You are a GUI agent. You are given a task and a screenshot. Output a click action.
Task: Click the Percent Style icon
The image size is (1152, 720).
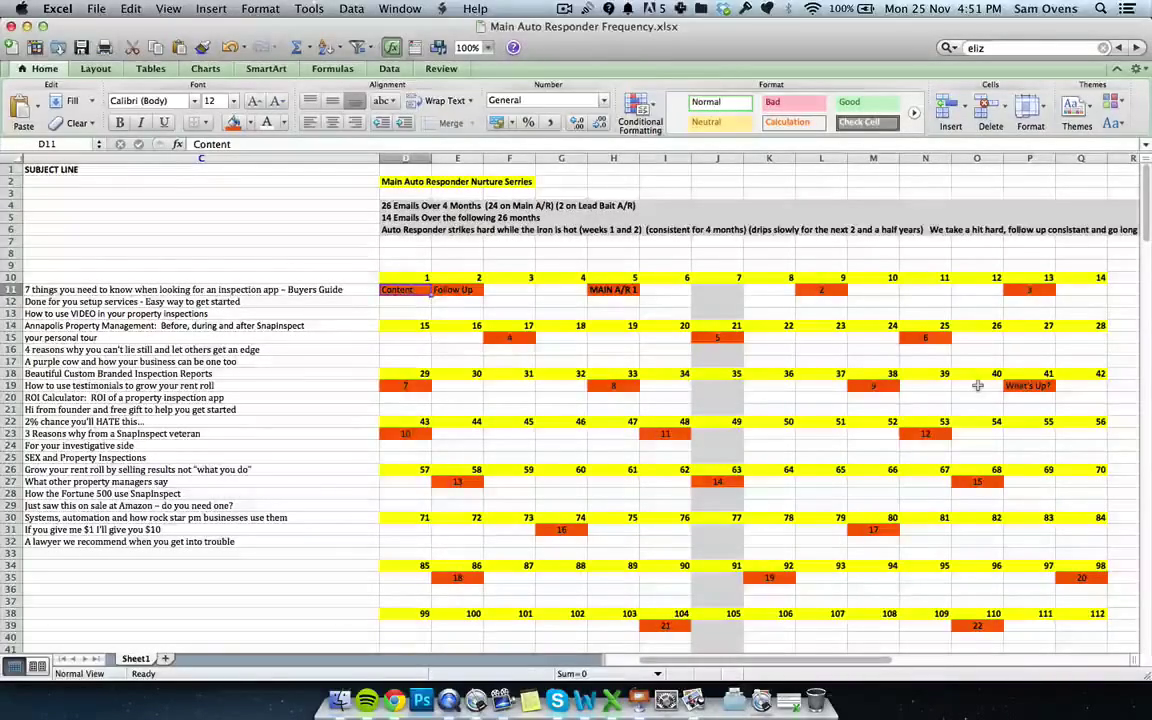coord(528,123)
